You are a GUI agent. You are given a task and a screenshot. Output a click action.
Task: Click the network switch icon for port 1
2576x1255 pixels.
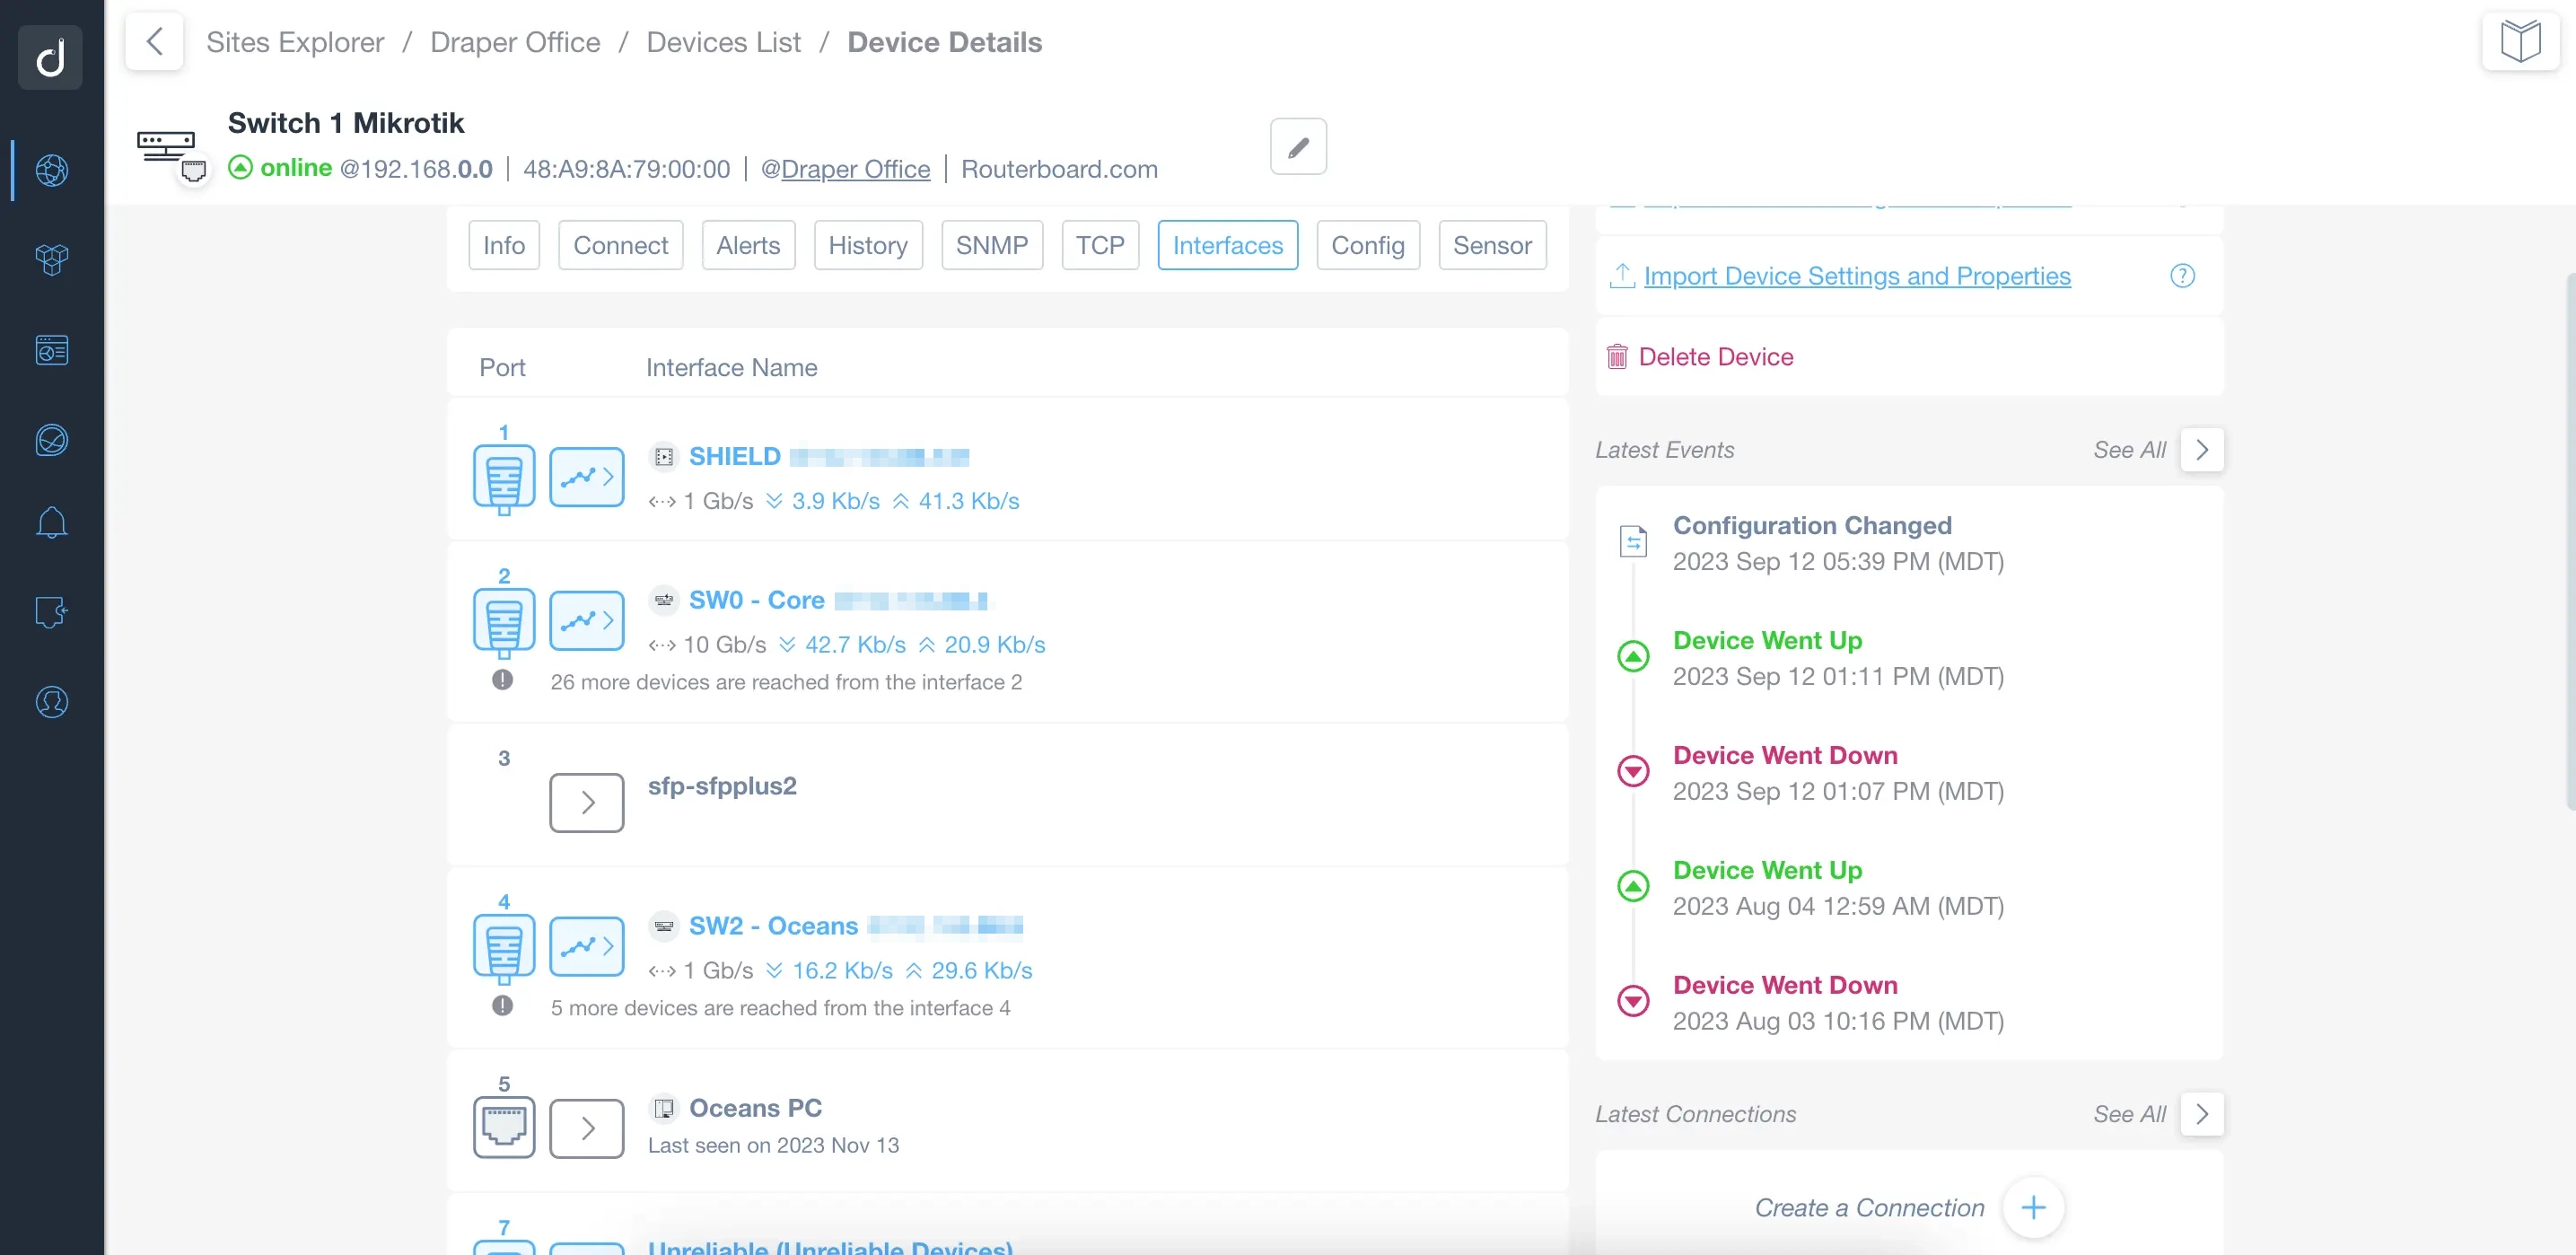point(504,478)
